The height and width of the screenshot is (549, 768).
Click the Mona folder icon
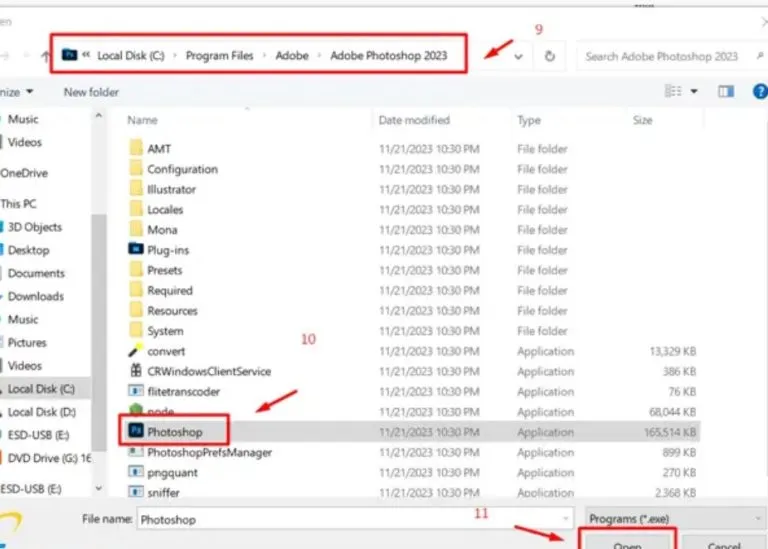136,229
